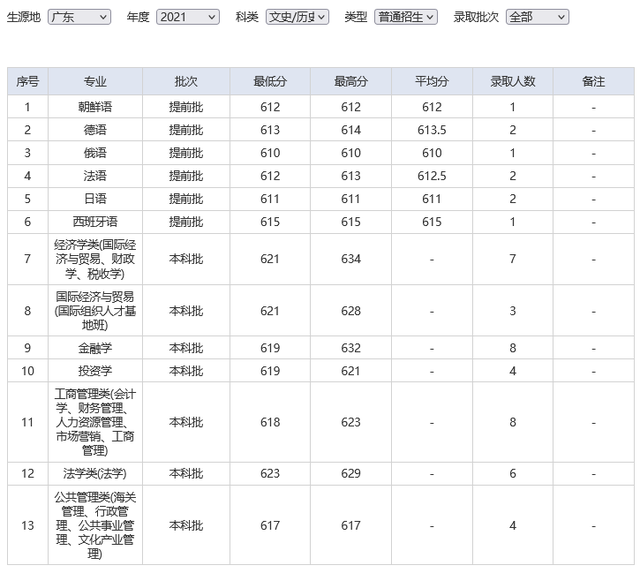The height and width of the screenshot is (573, 640).
Task: Click highest score 628 in row 8
Action: 351,311
